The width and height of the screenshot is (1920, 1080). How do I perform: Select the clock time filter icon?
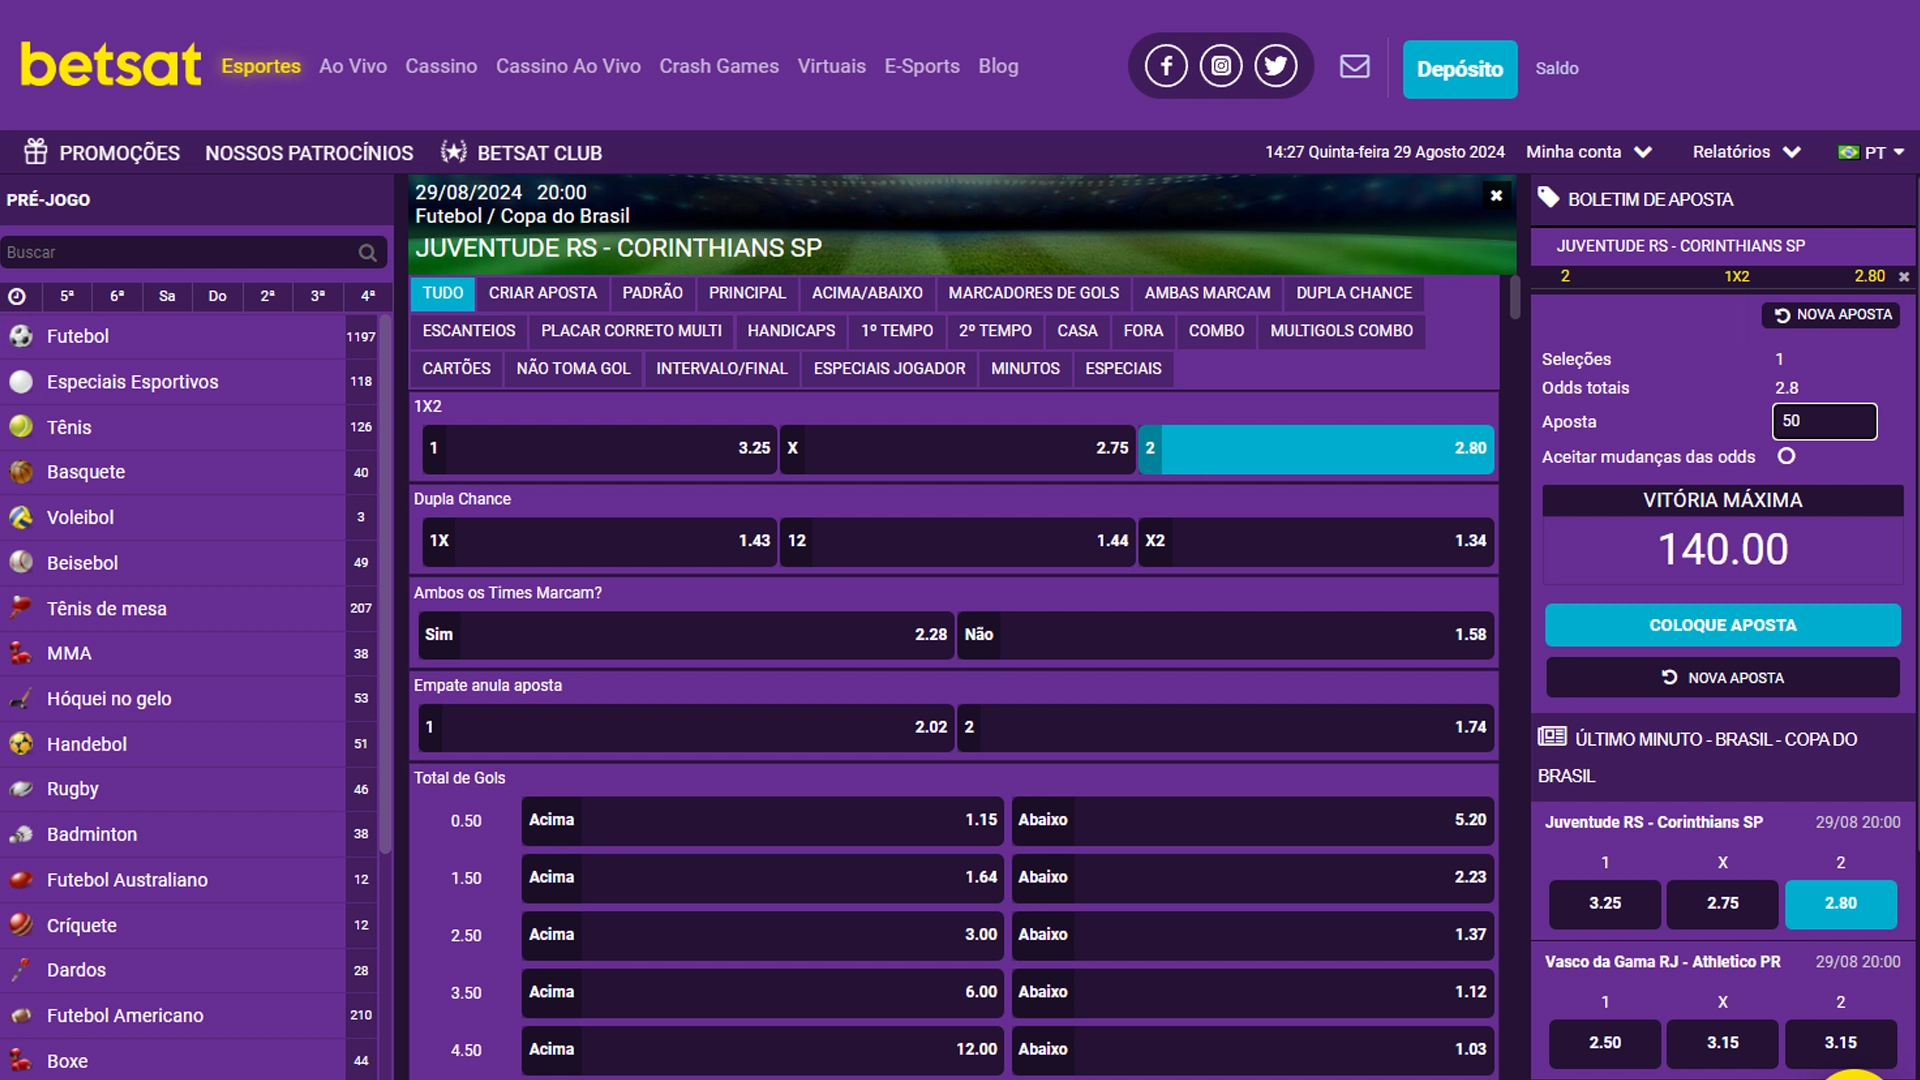[17, 296]
